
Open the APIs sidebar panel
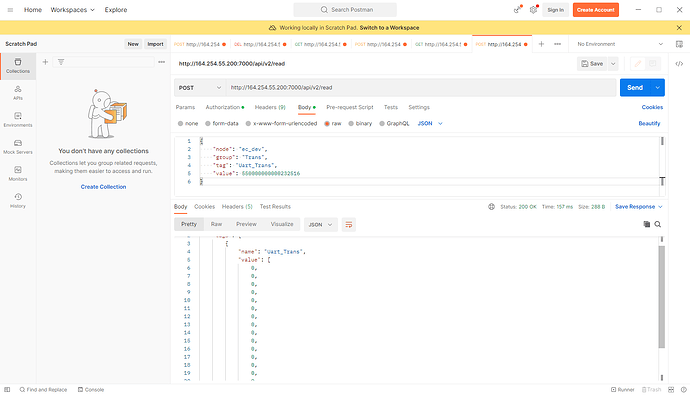point(18,93)
